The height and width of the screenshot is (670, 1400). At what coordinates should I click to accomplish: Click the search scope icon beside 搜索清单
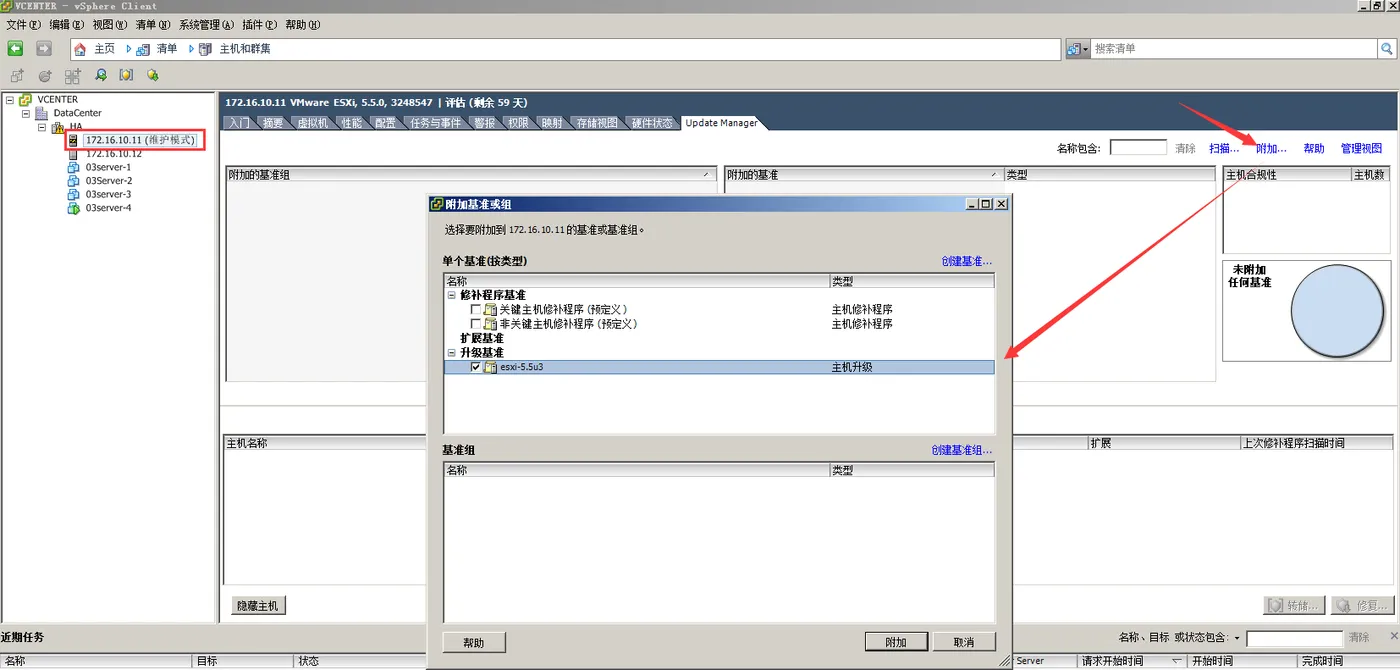click(x=1074, y=49)
